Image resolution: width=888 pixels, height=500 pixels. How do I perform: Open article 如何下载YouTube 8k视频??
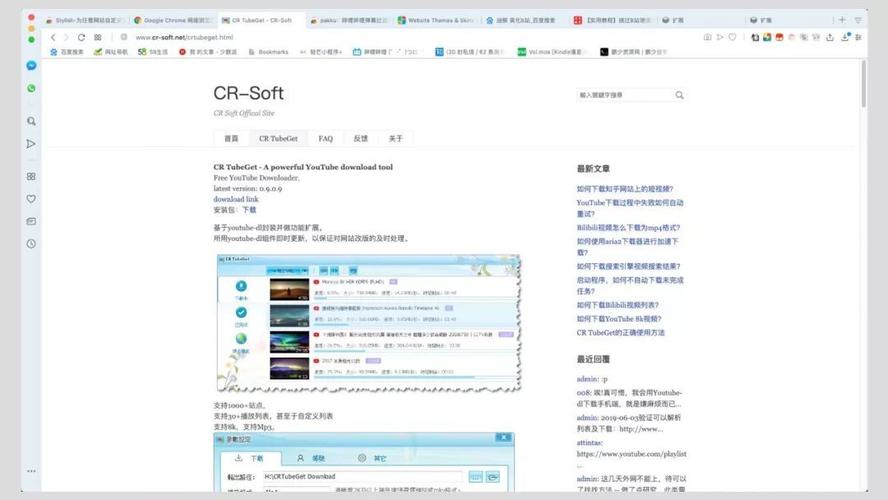tap(619, 319)
